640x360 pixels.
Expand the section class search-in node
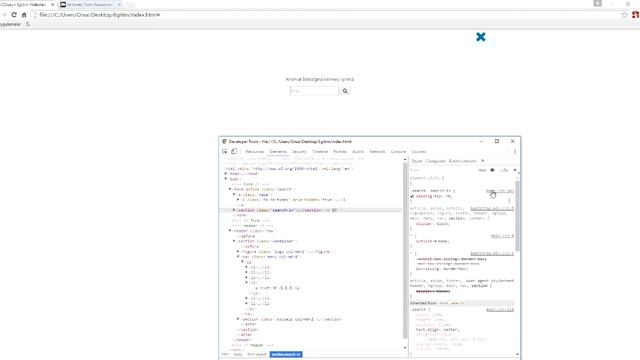coord(234,210)
